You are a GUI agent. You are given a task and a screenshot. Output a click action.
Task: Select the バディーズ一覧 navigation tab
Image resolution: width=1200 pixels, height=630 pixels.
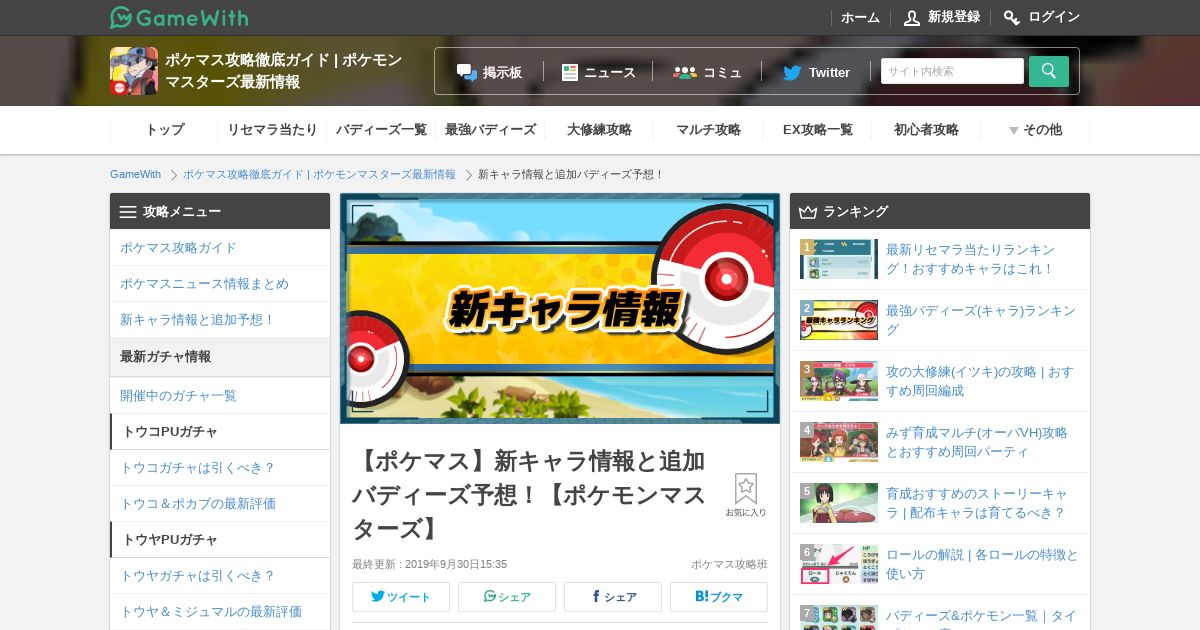pos(381,130)
